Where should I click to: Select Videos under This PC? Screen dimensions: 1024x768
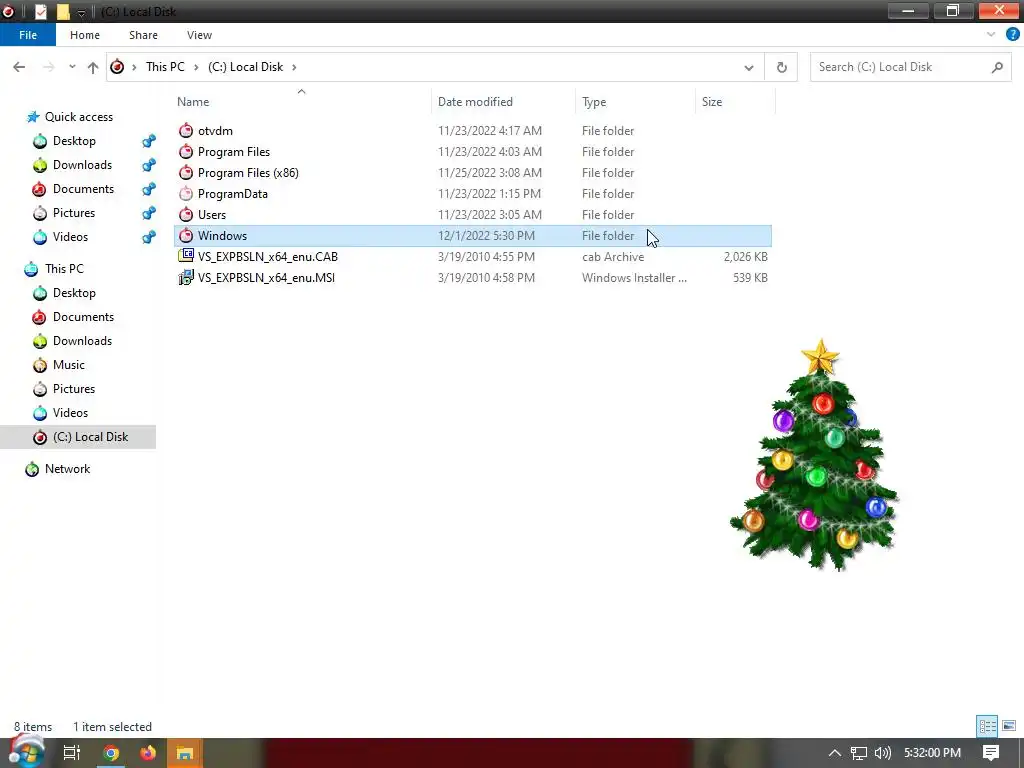click(x=70, y=413)
